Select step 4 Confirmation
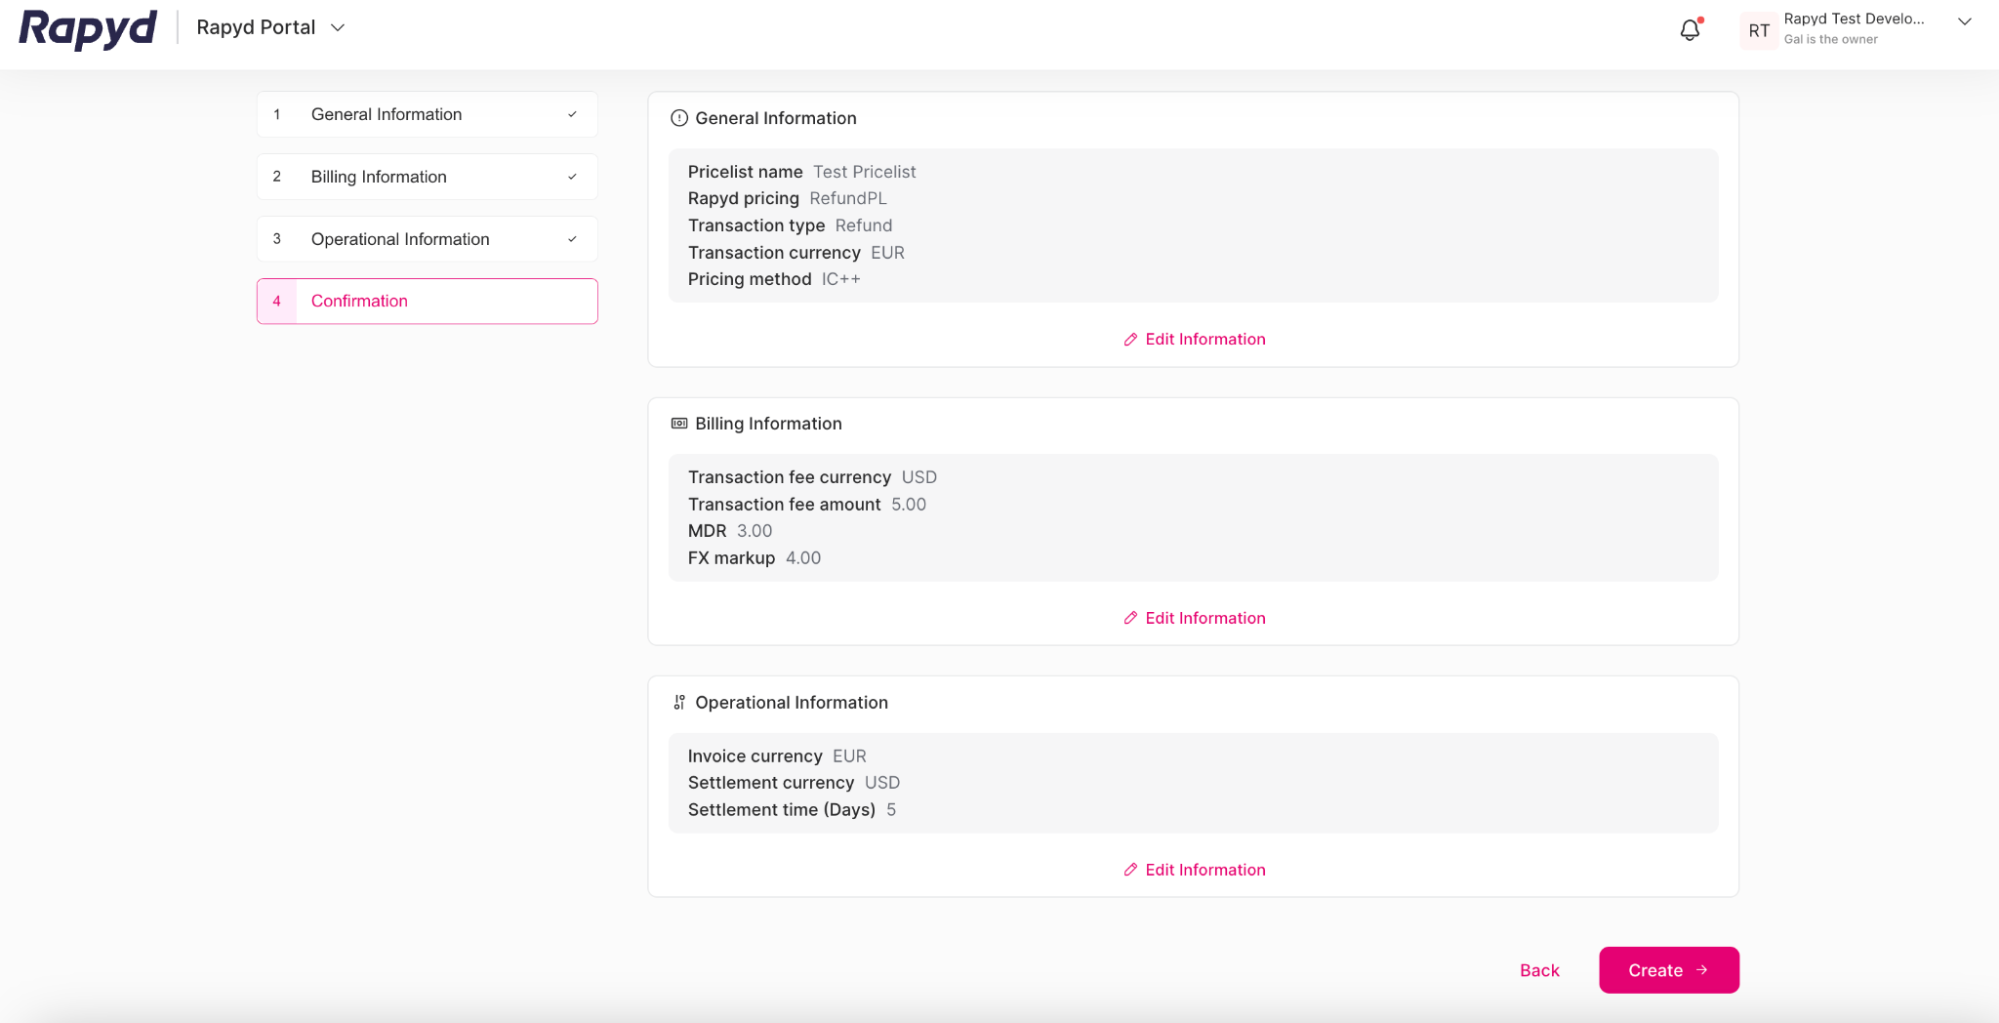The height and width of the screenshot is (1023, 1999). (x=426, y=300)
